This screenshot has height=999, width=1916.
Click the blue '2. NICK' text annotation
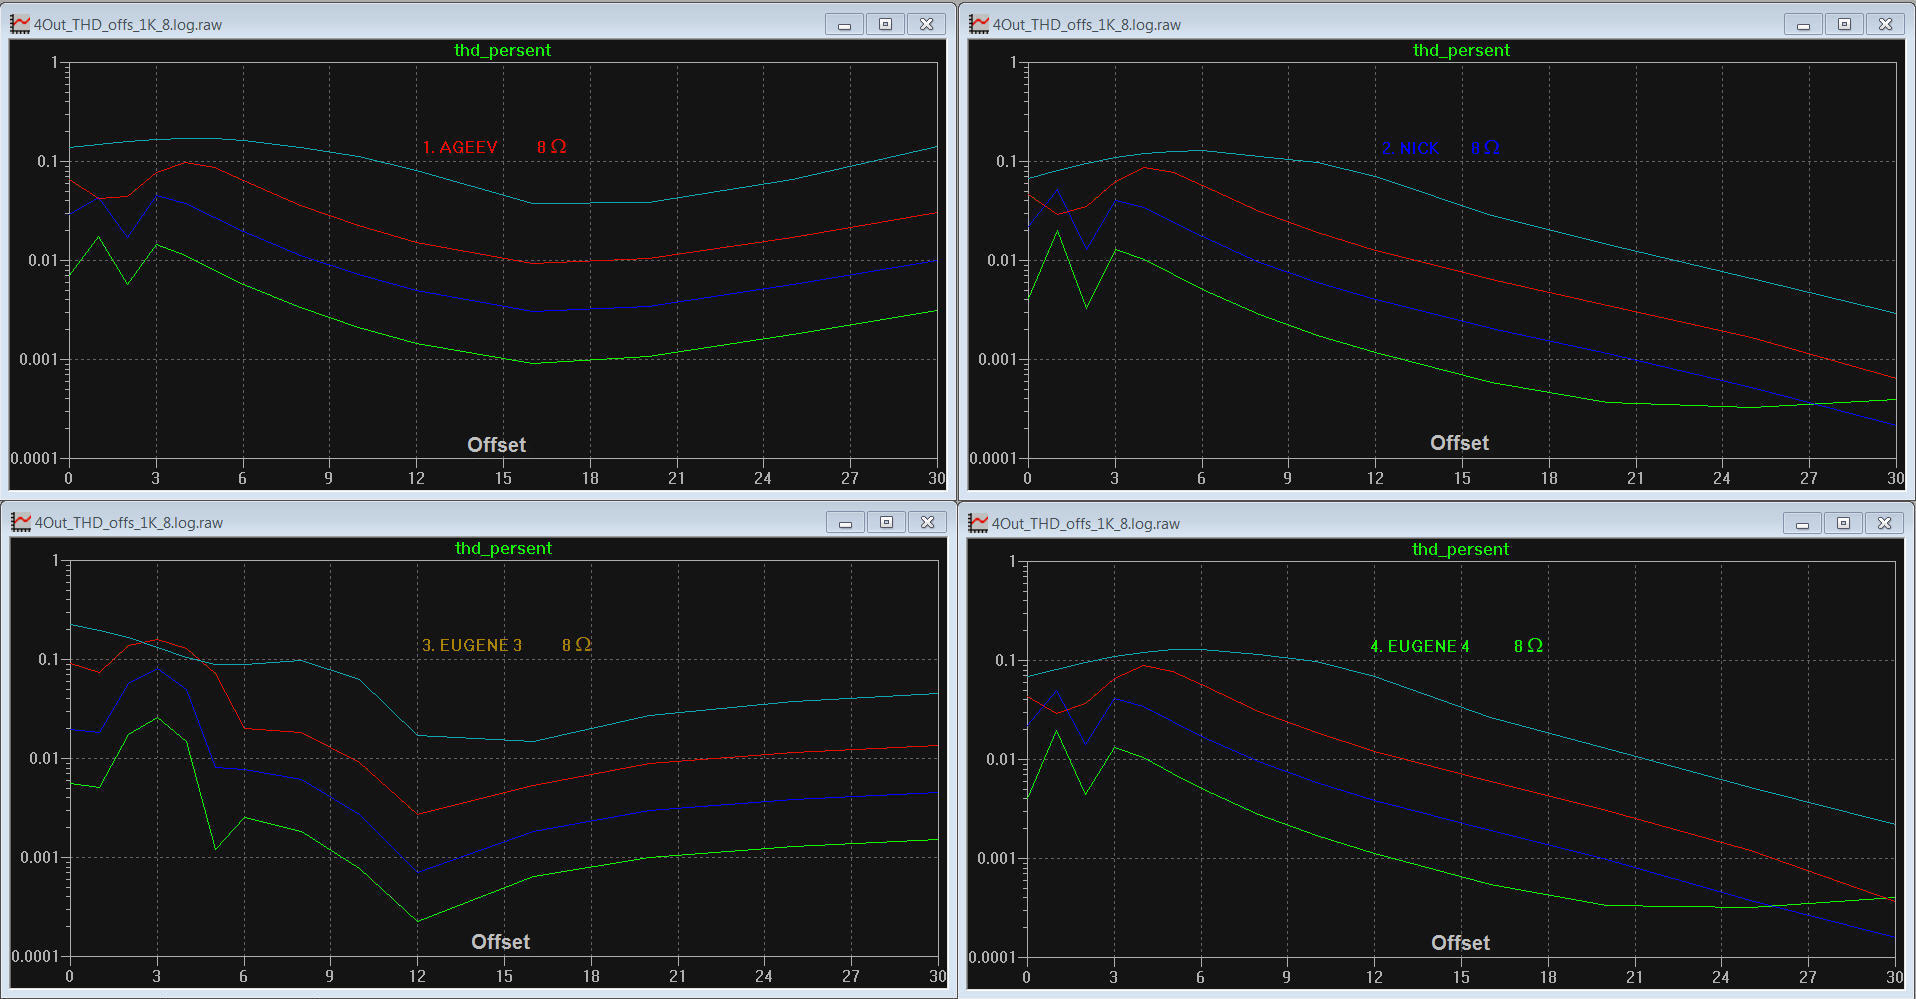coord(1410,148)
